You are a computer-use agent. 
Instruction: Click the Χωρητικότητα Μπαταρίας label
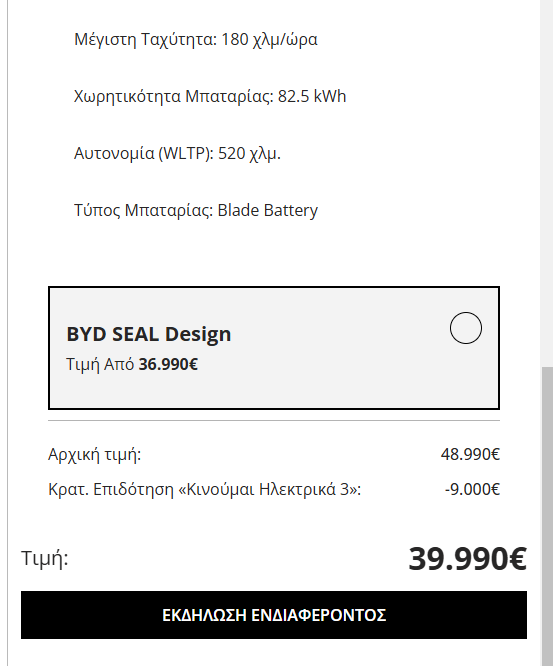[173, 96]
